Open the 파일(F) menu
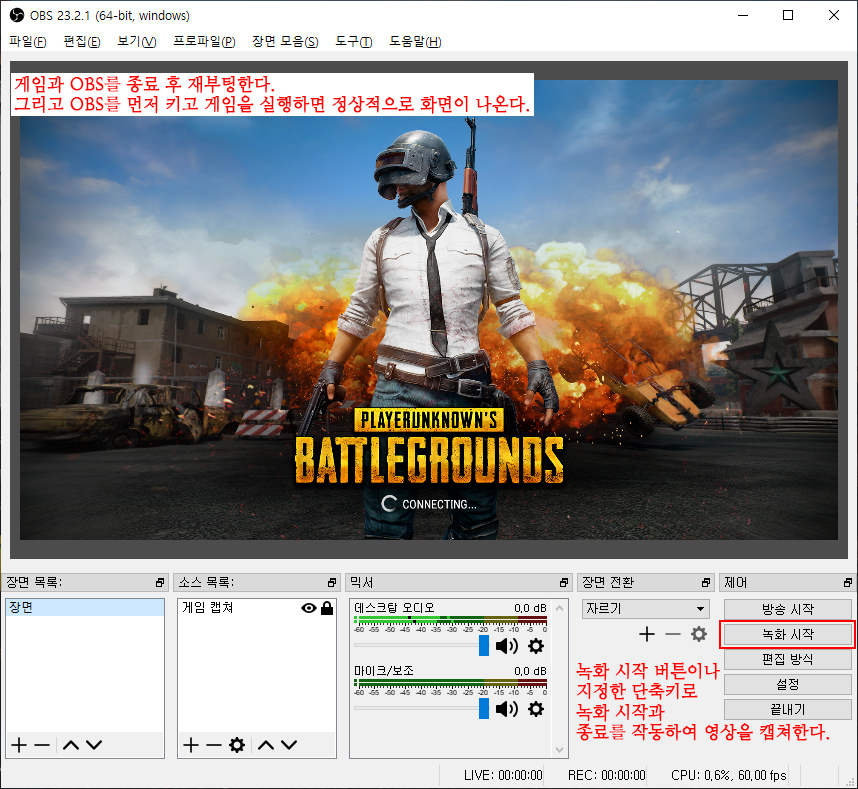858x789 pixels. [x=28, y=42]
